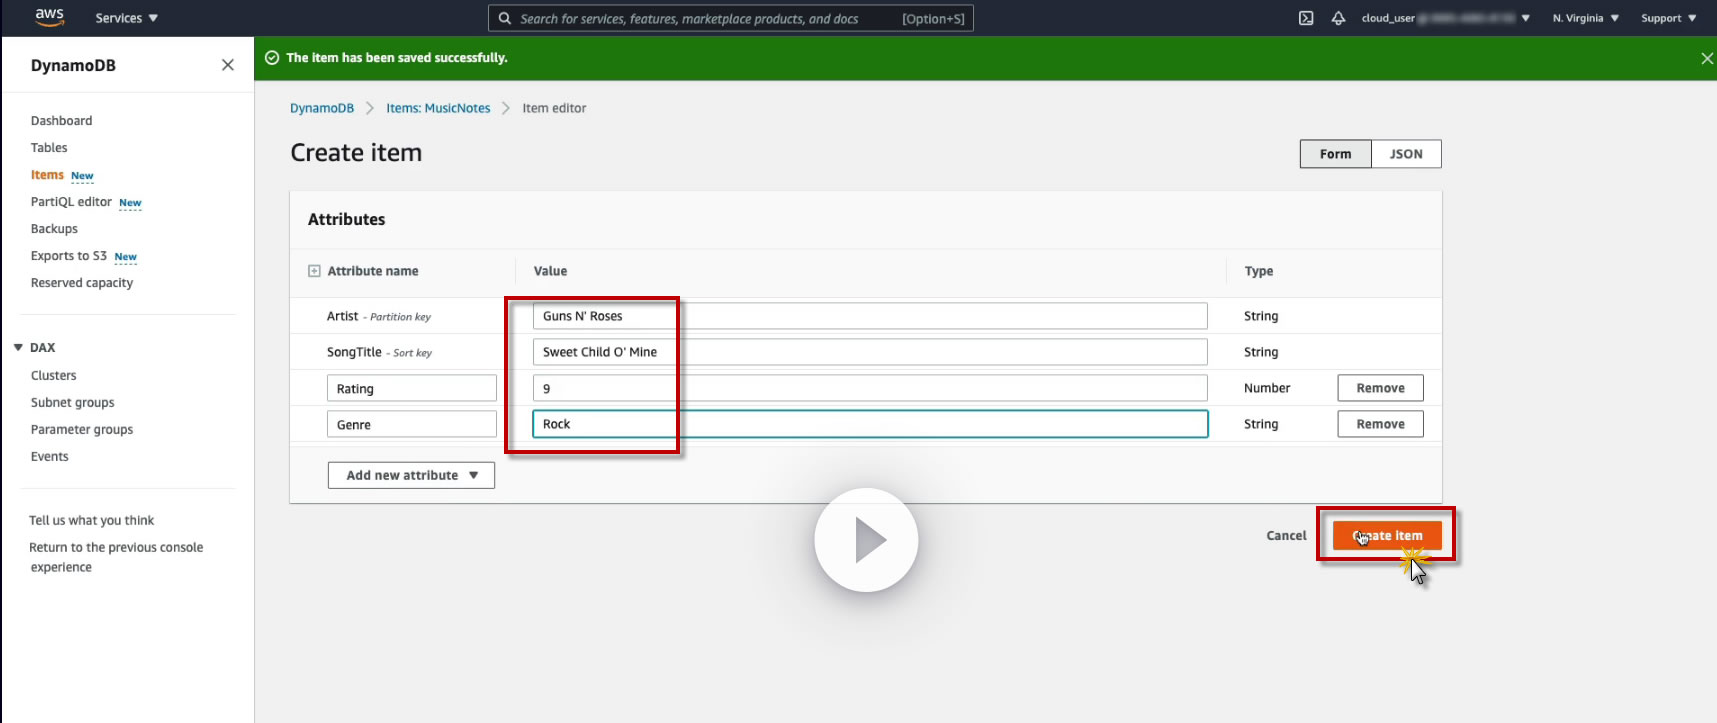Open Subnet groups in the sidebar
This screenshot has width=1717, height=723.
click(72, 403)
